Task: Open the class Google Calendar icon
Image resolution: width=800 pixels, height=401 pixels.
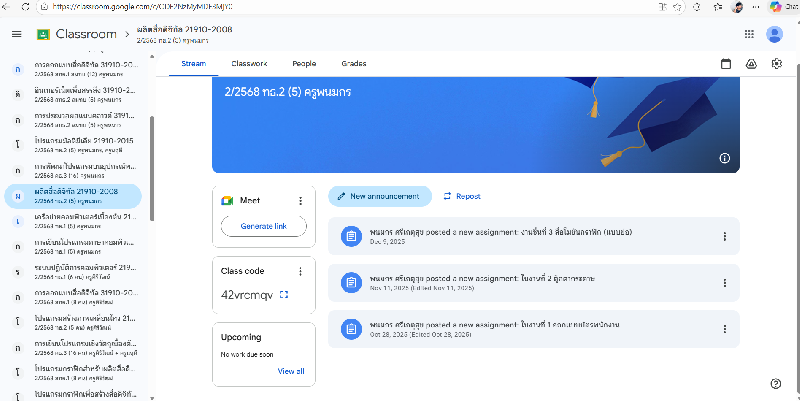Action: [x=726, y=64]
